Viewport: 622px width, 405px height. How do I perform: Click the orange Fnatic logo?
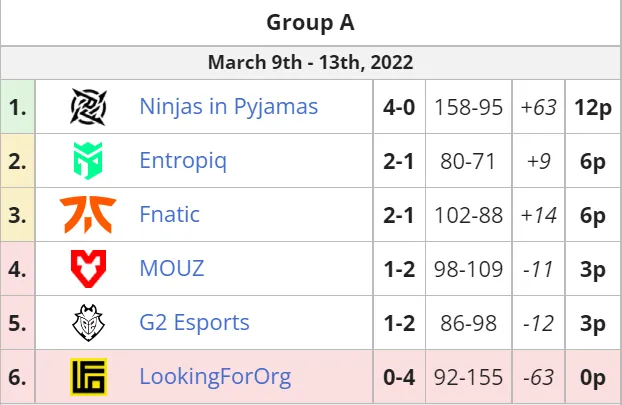(88, 215)
